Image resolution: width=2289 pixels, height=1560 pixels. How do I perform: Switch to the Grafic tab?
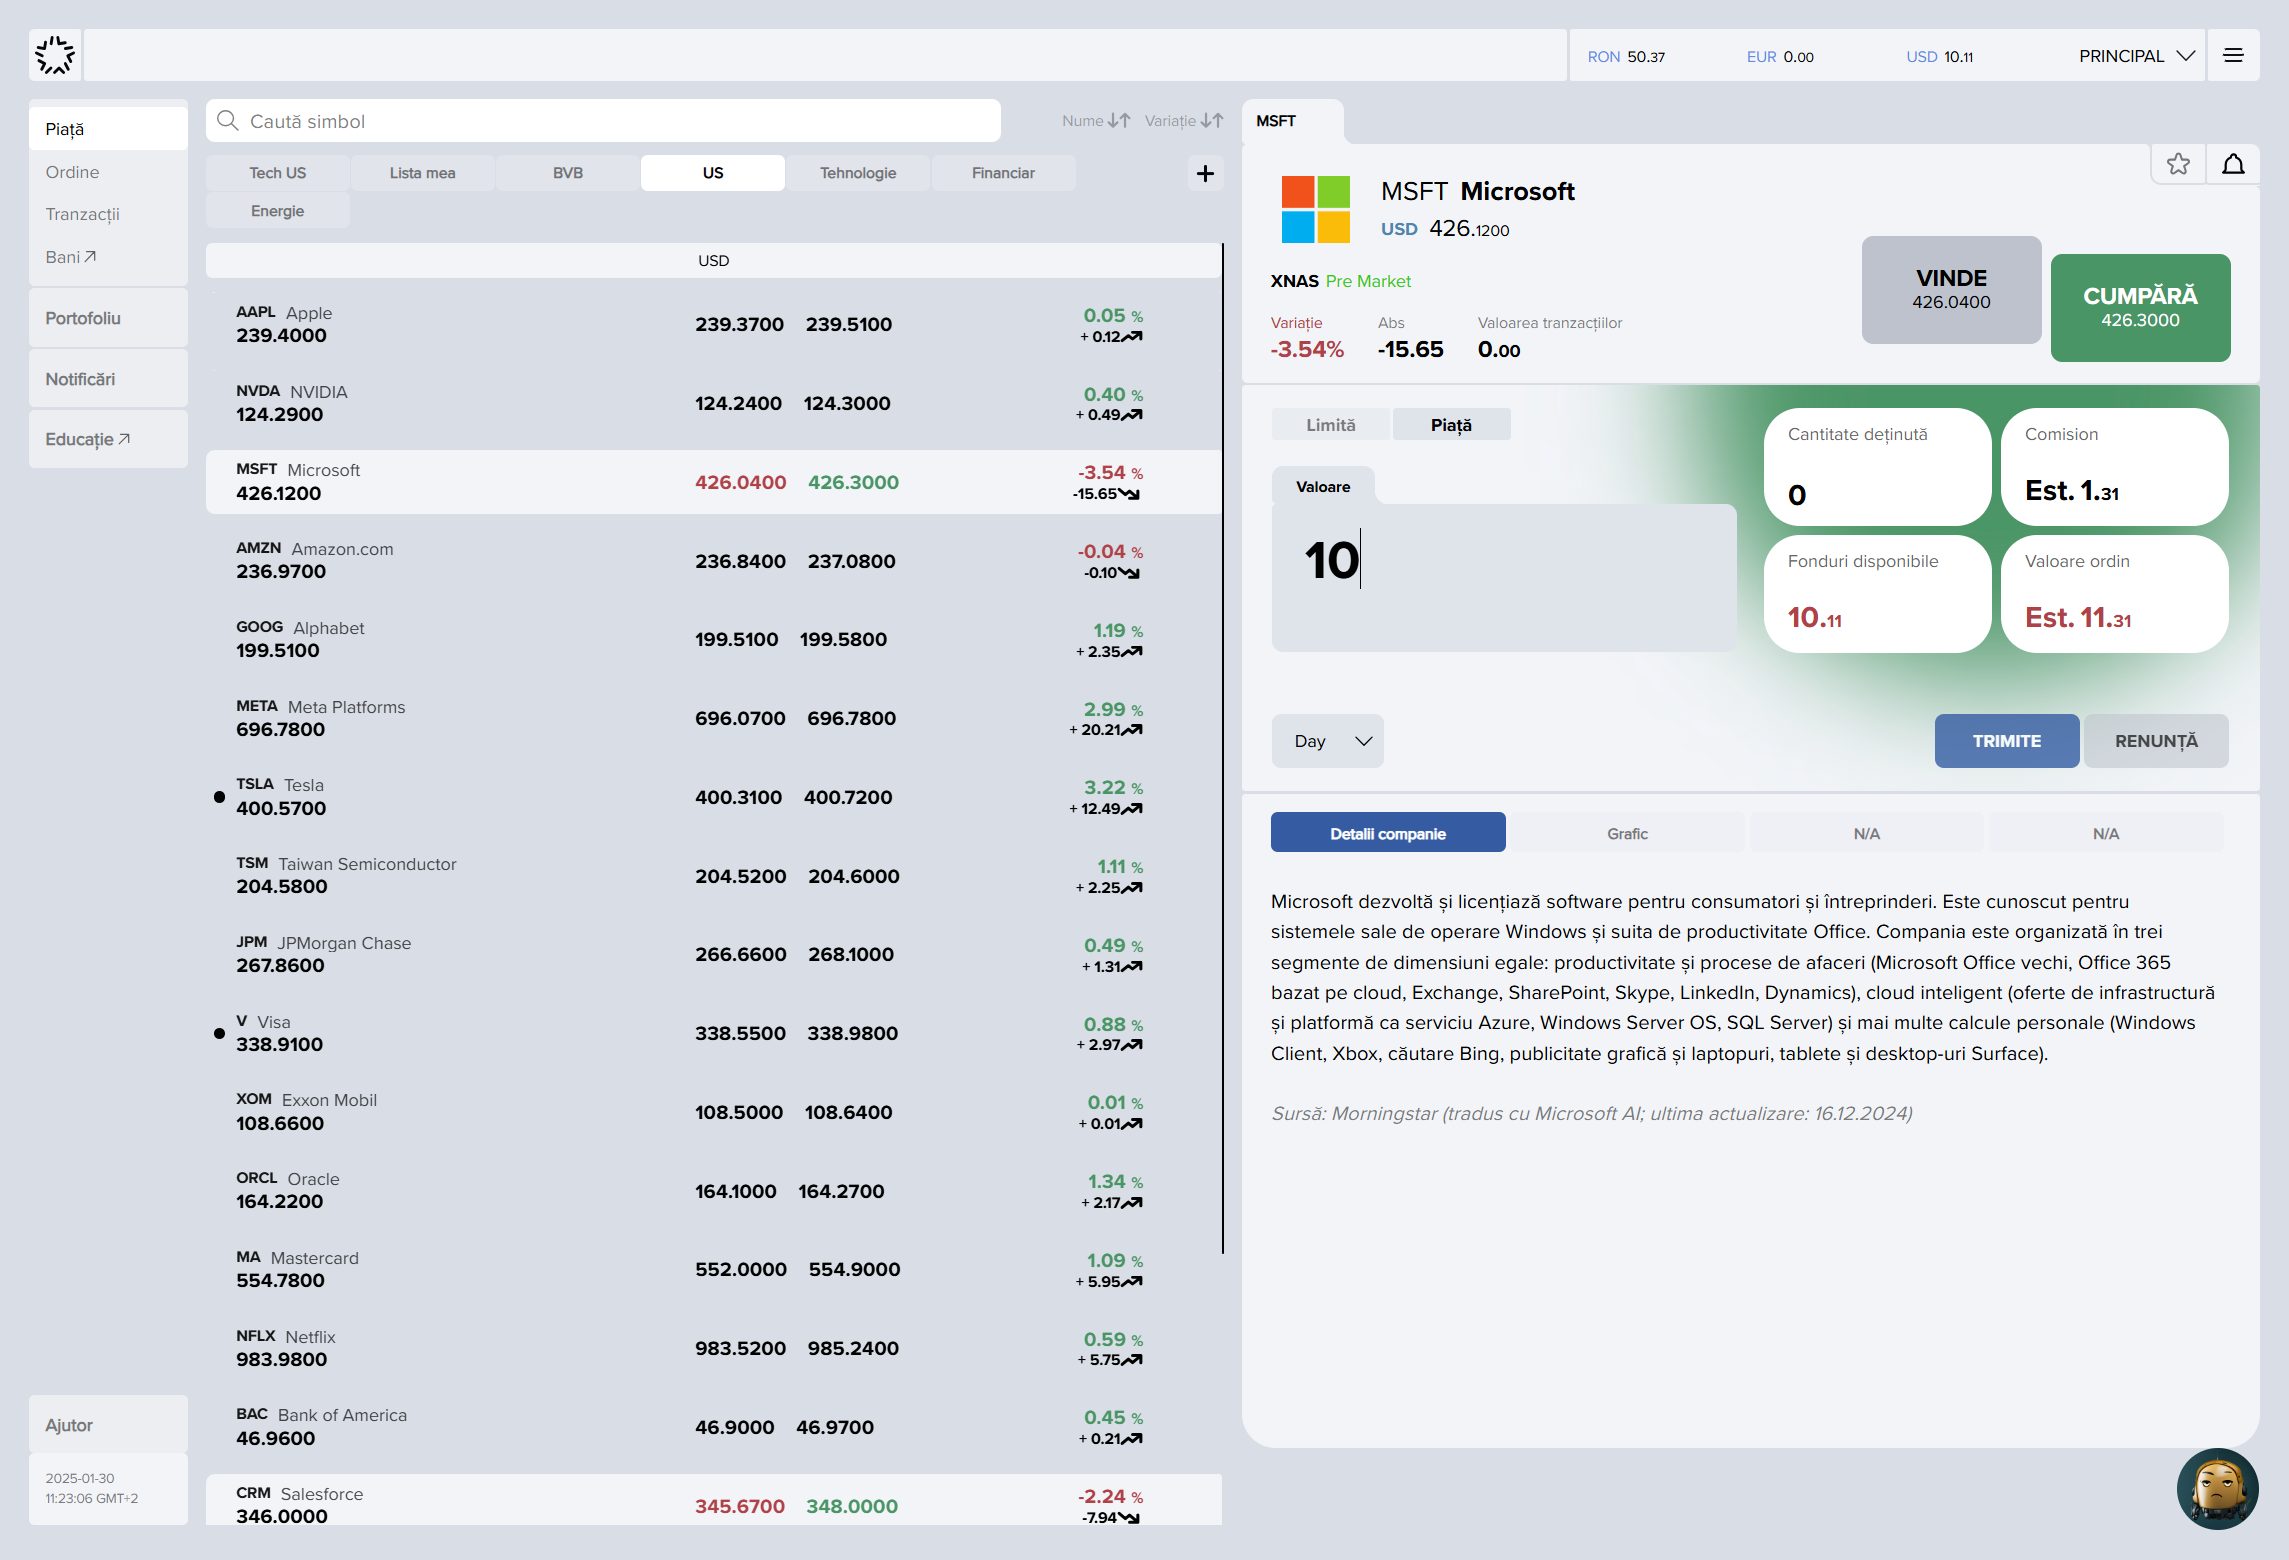point(1627,834)
